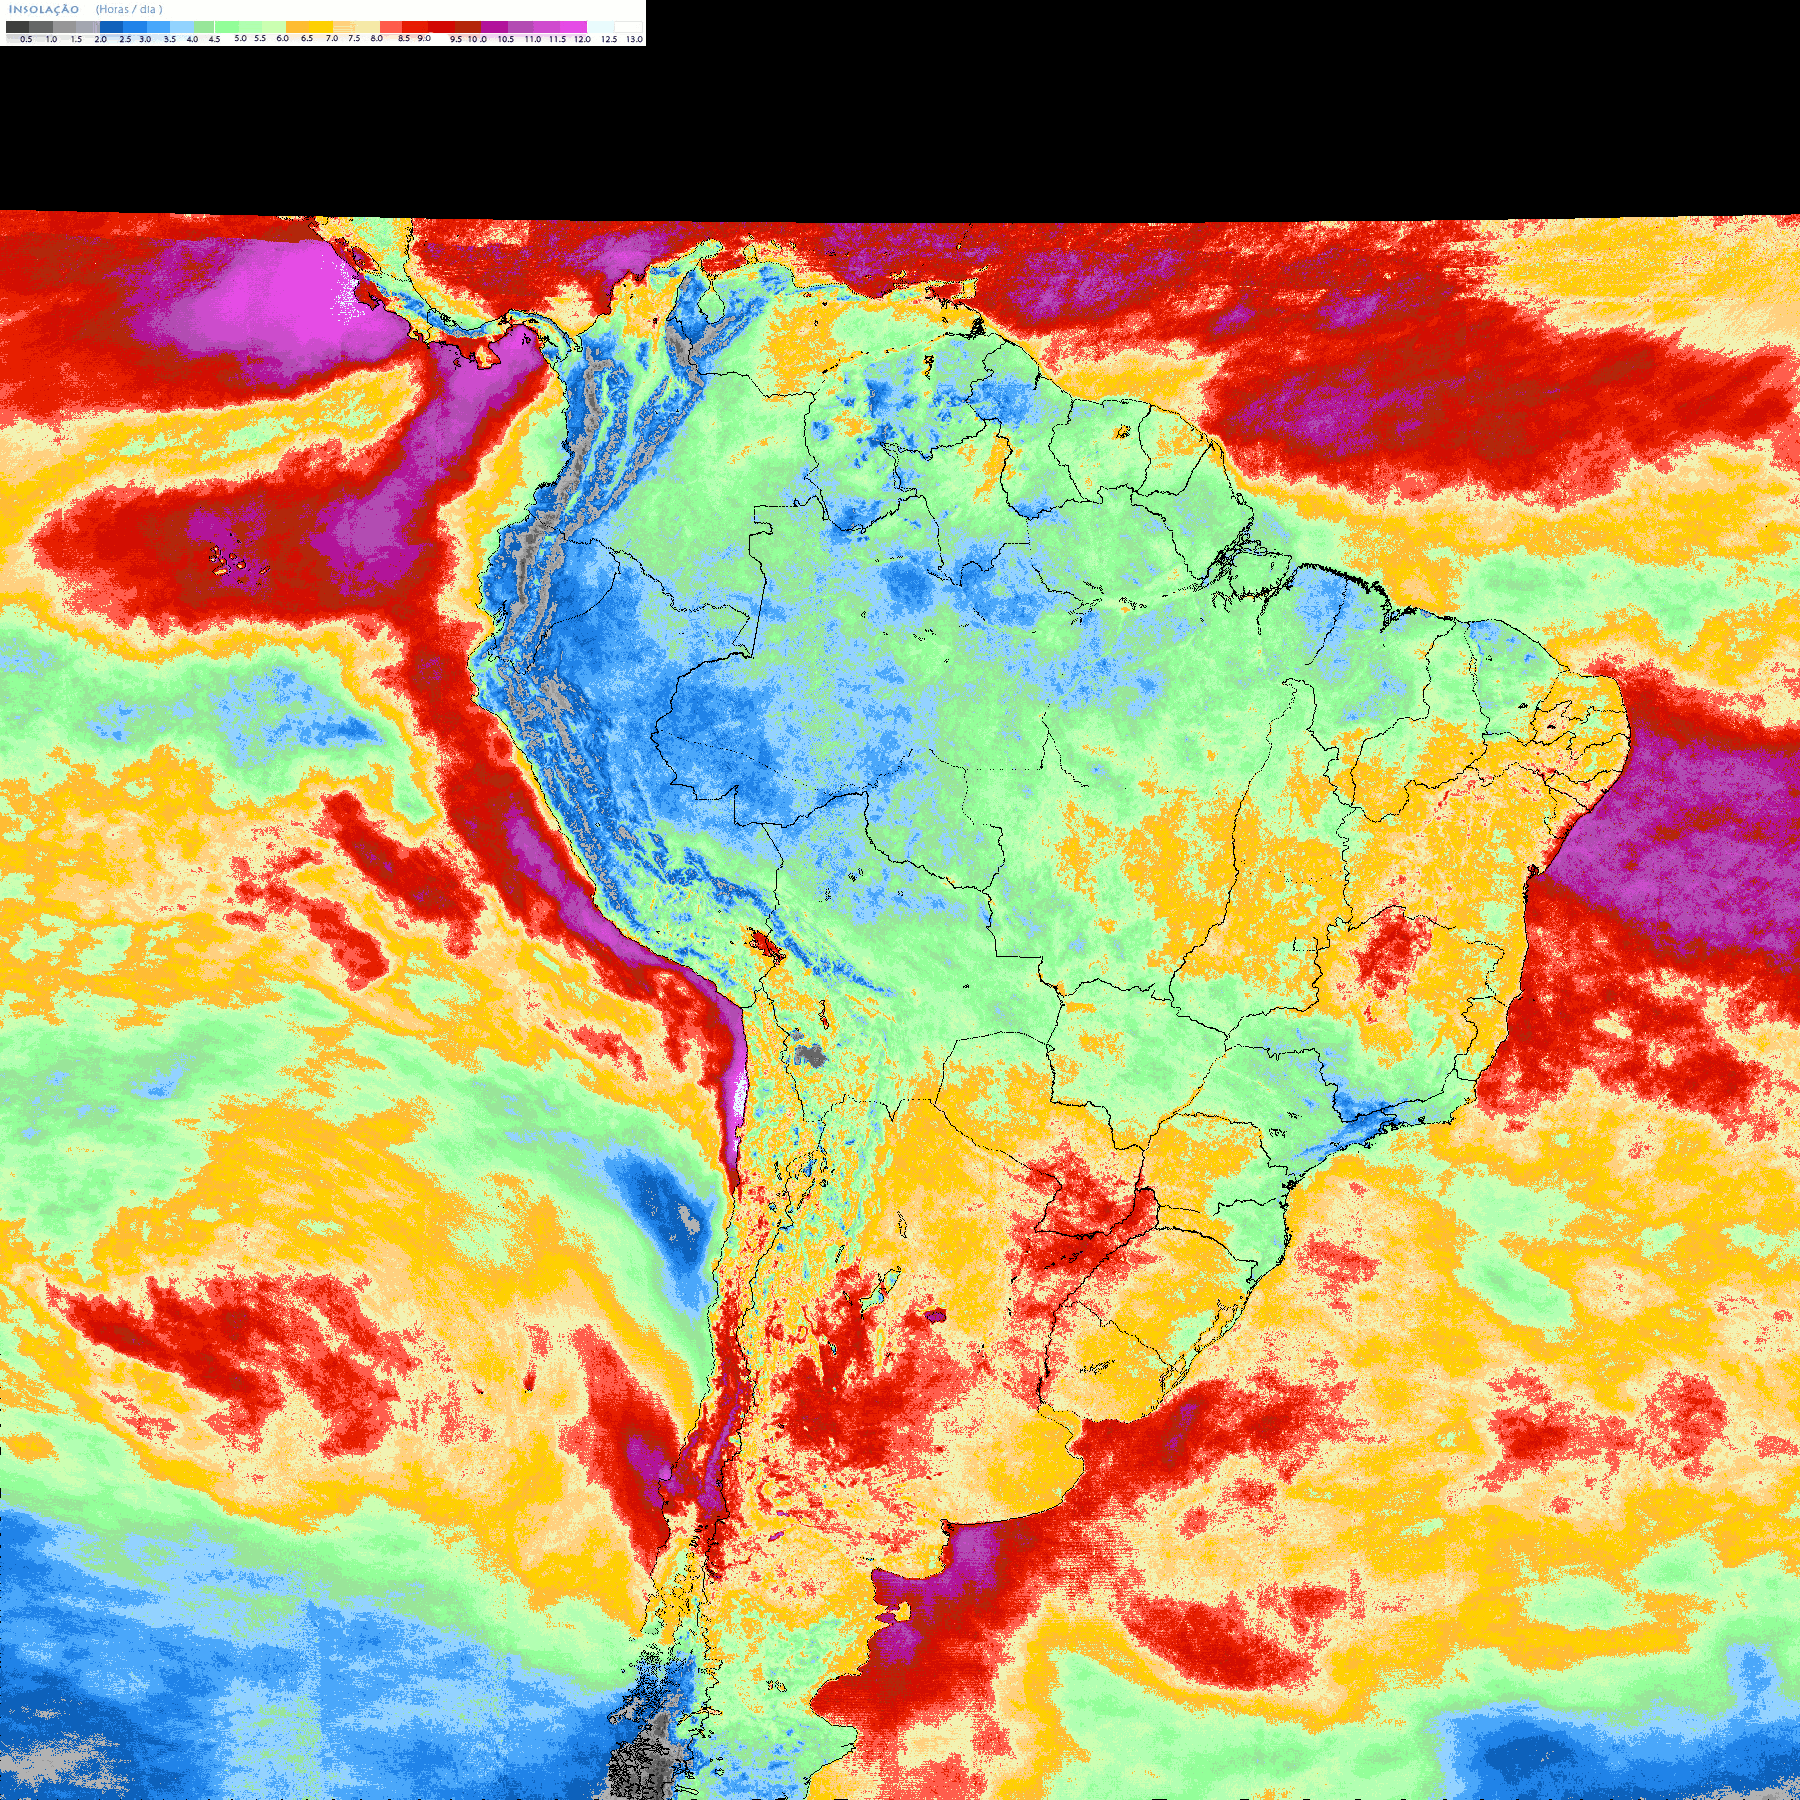
Task: Select the light blue swatch between 3.5 and 4.0
Action: pyautogui.click(x=182, y=27)
